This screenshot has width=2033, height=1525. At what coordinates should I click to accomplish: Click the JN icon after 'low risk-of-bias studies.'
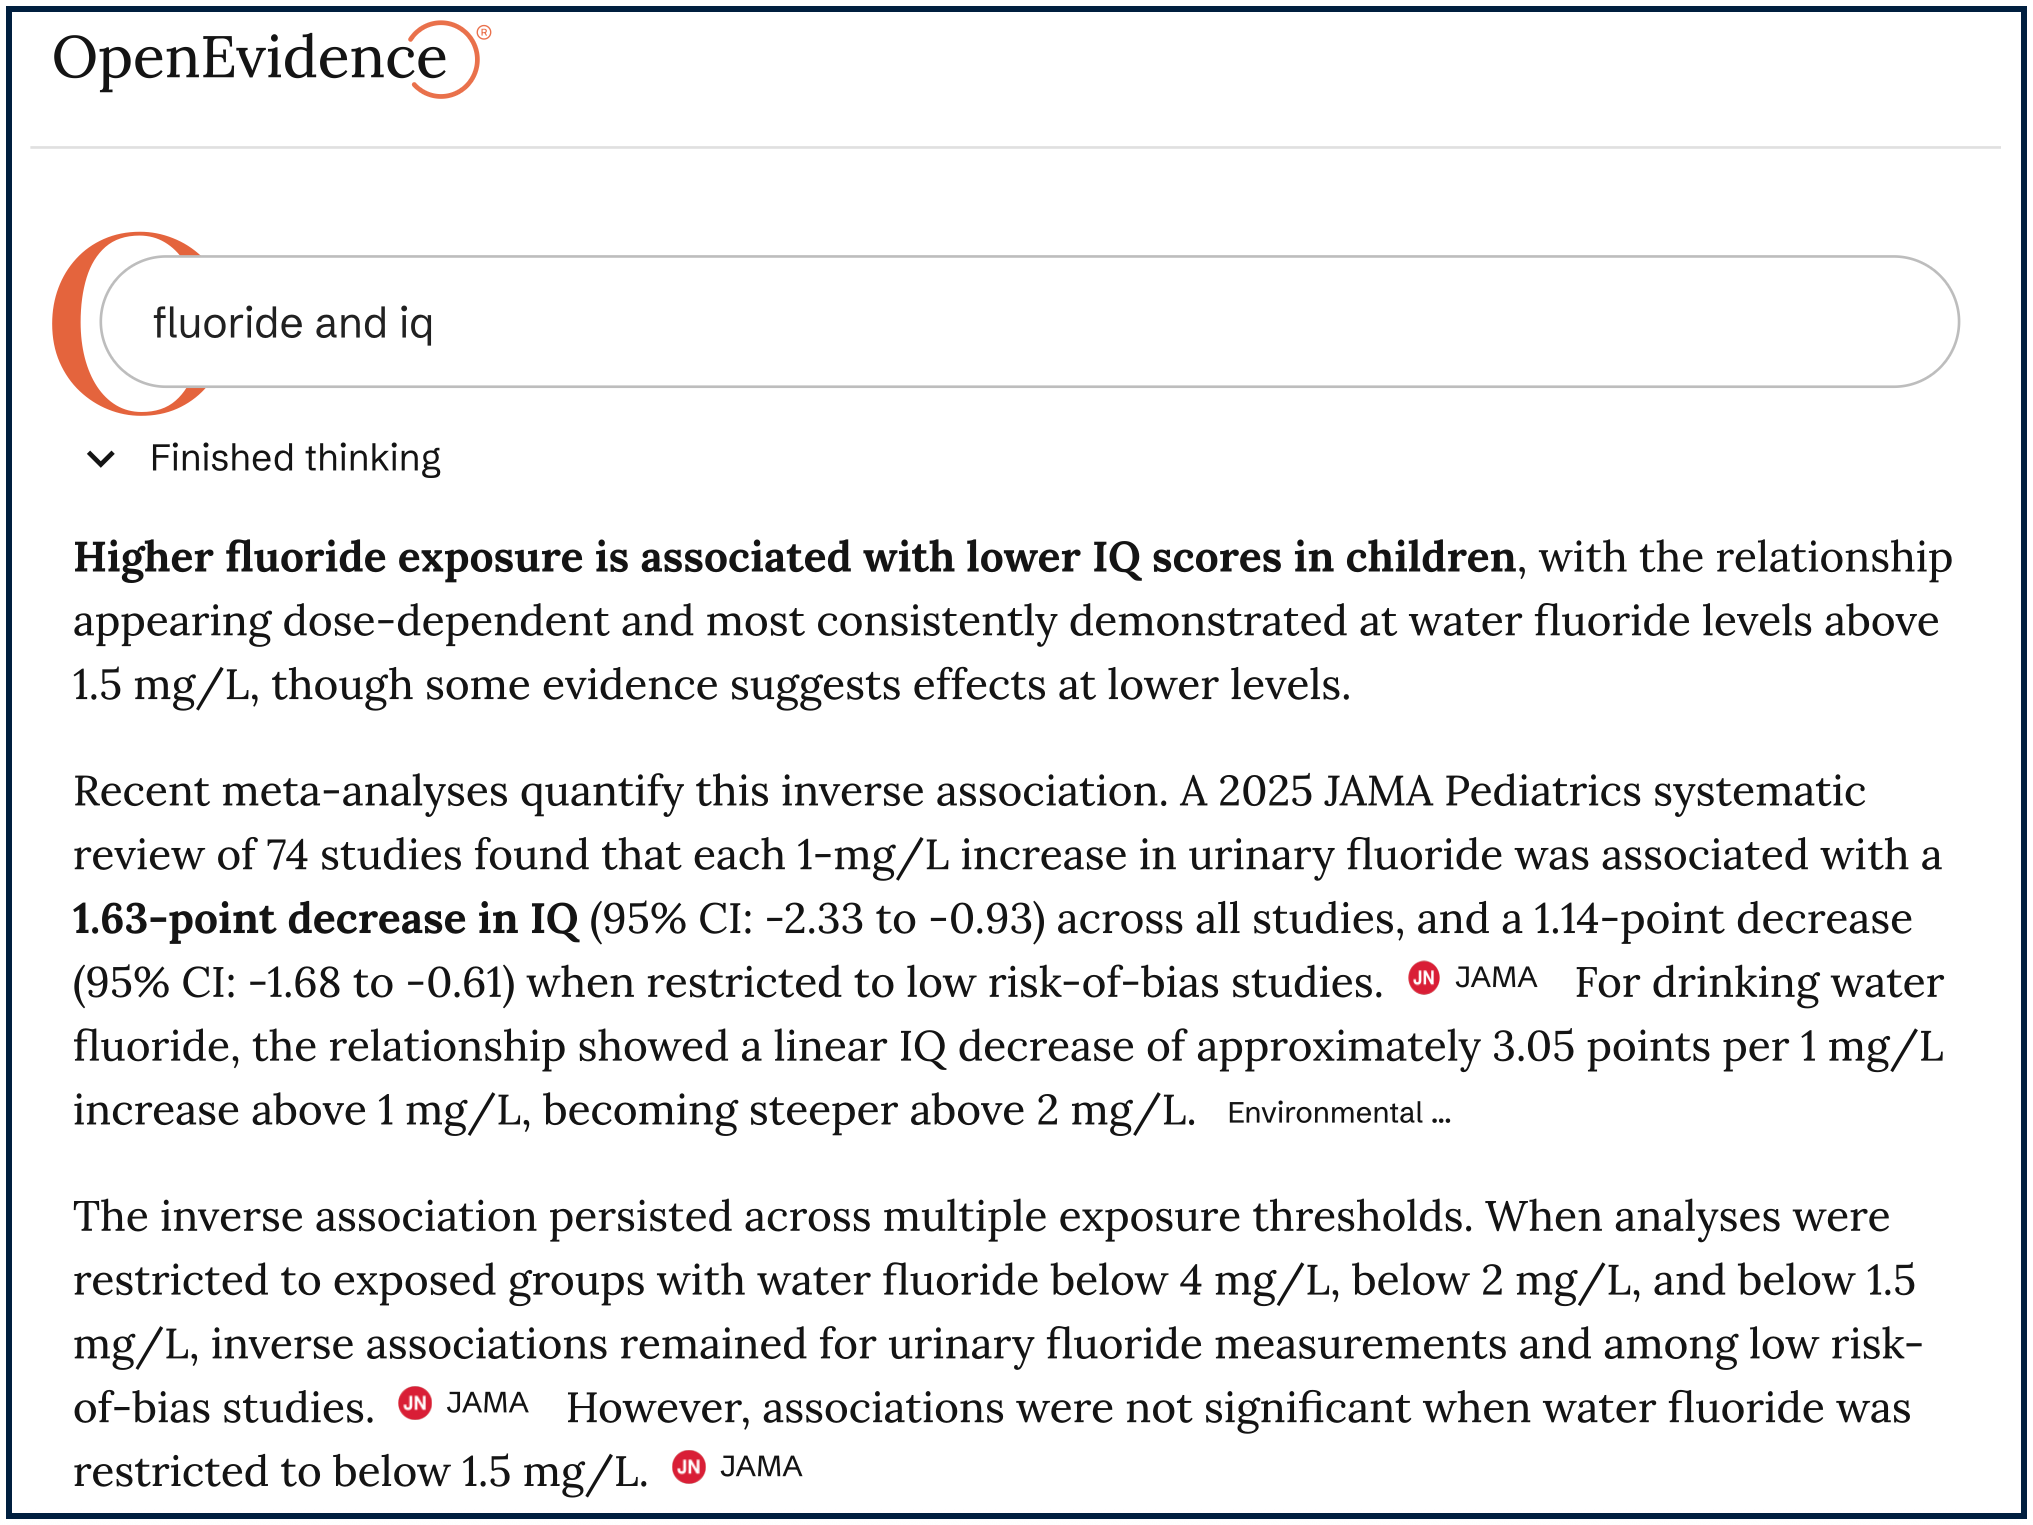[1423, 978]
